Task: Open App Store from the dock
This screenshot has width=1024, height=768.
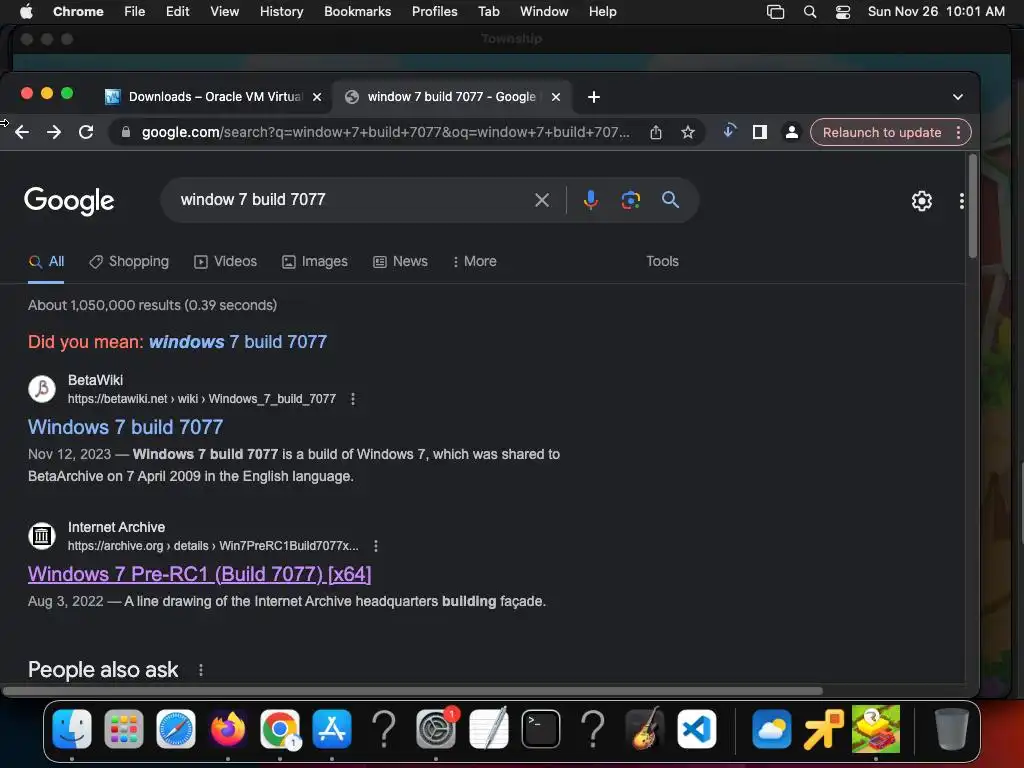Action: coord(332,729)
